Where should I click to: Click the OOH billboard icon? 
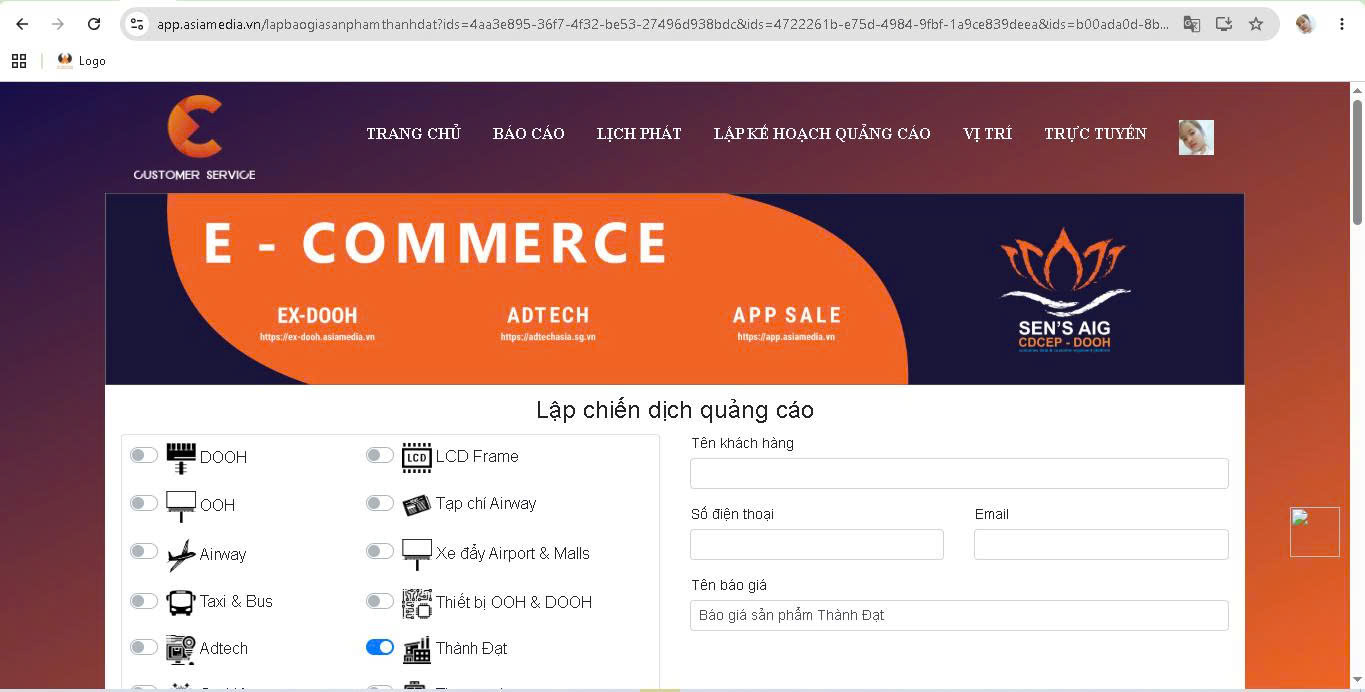[181, 506]
